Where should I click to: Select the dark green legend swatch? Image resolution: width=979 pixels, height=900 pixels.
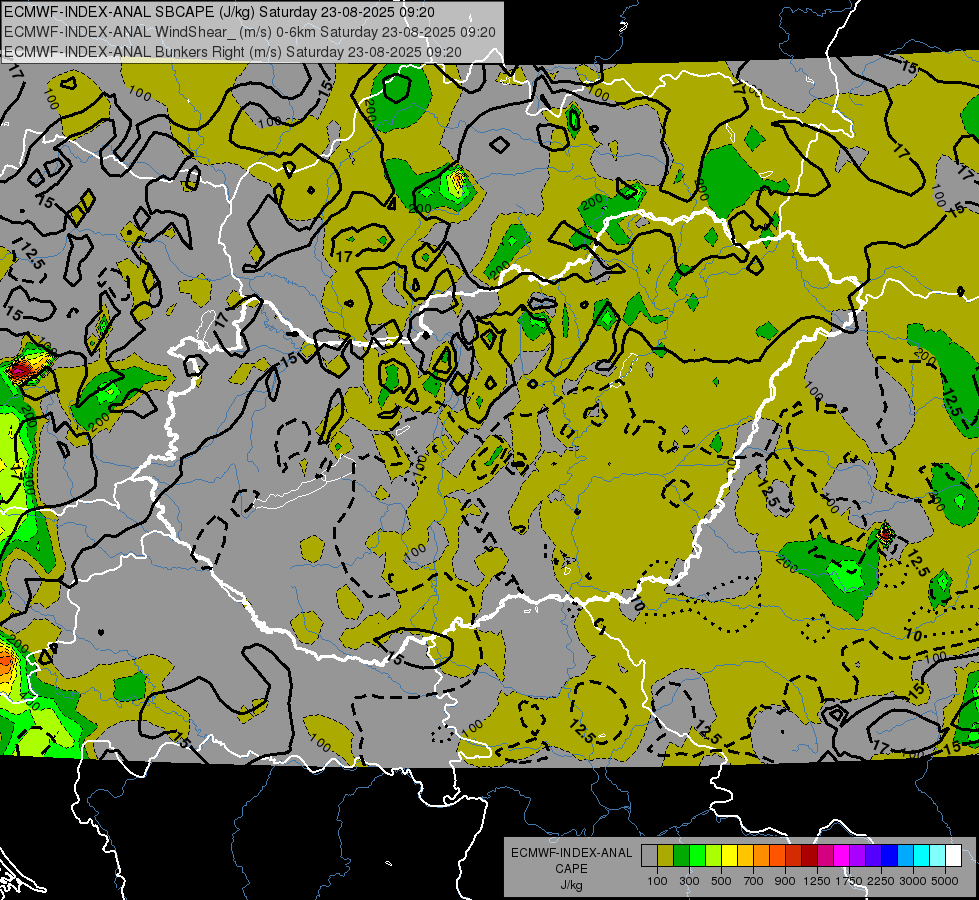tap(682, 855)
